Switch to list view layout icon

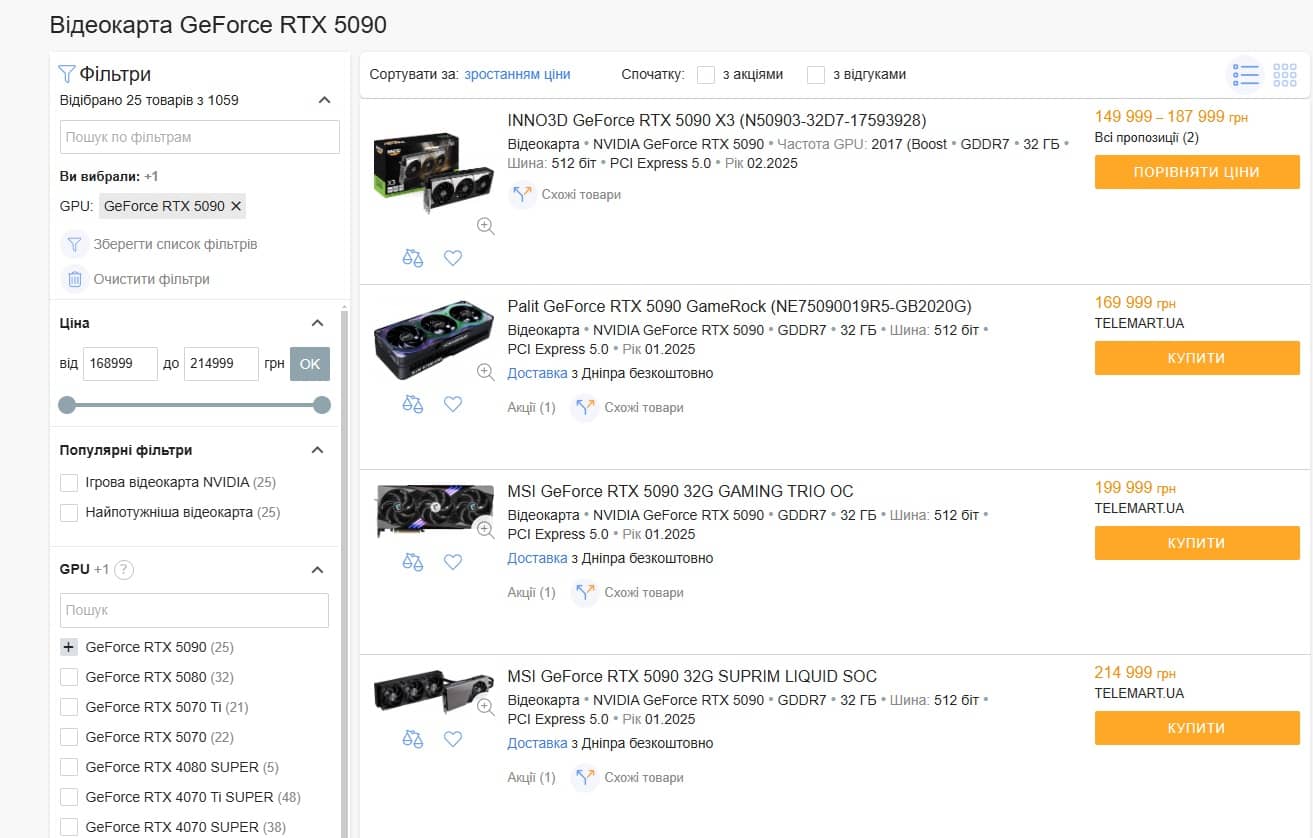click(x=1245, y=75)
